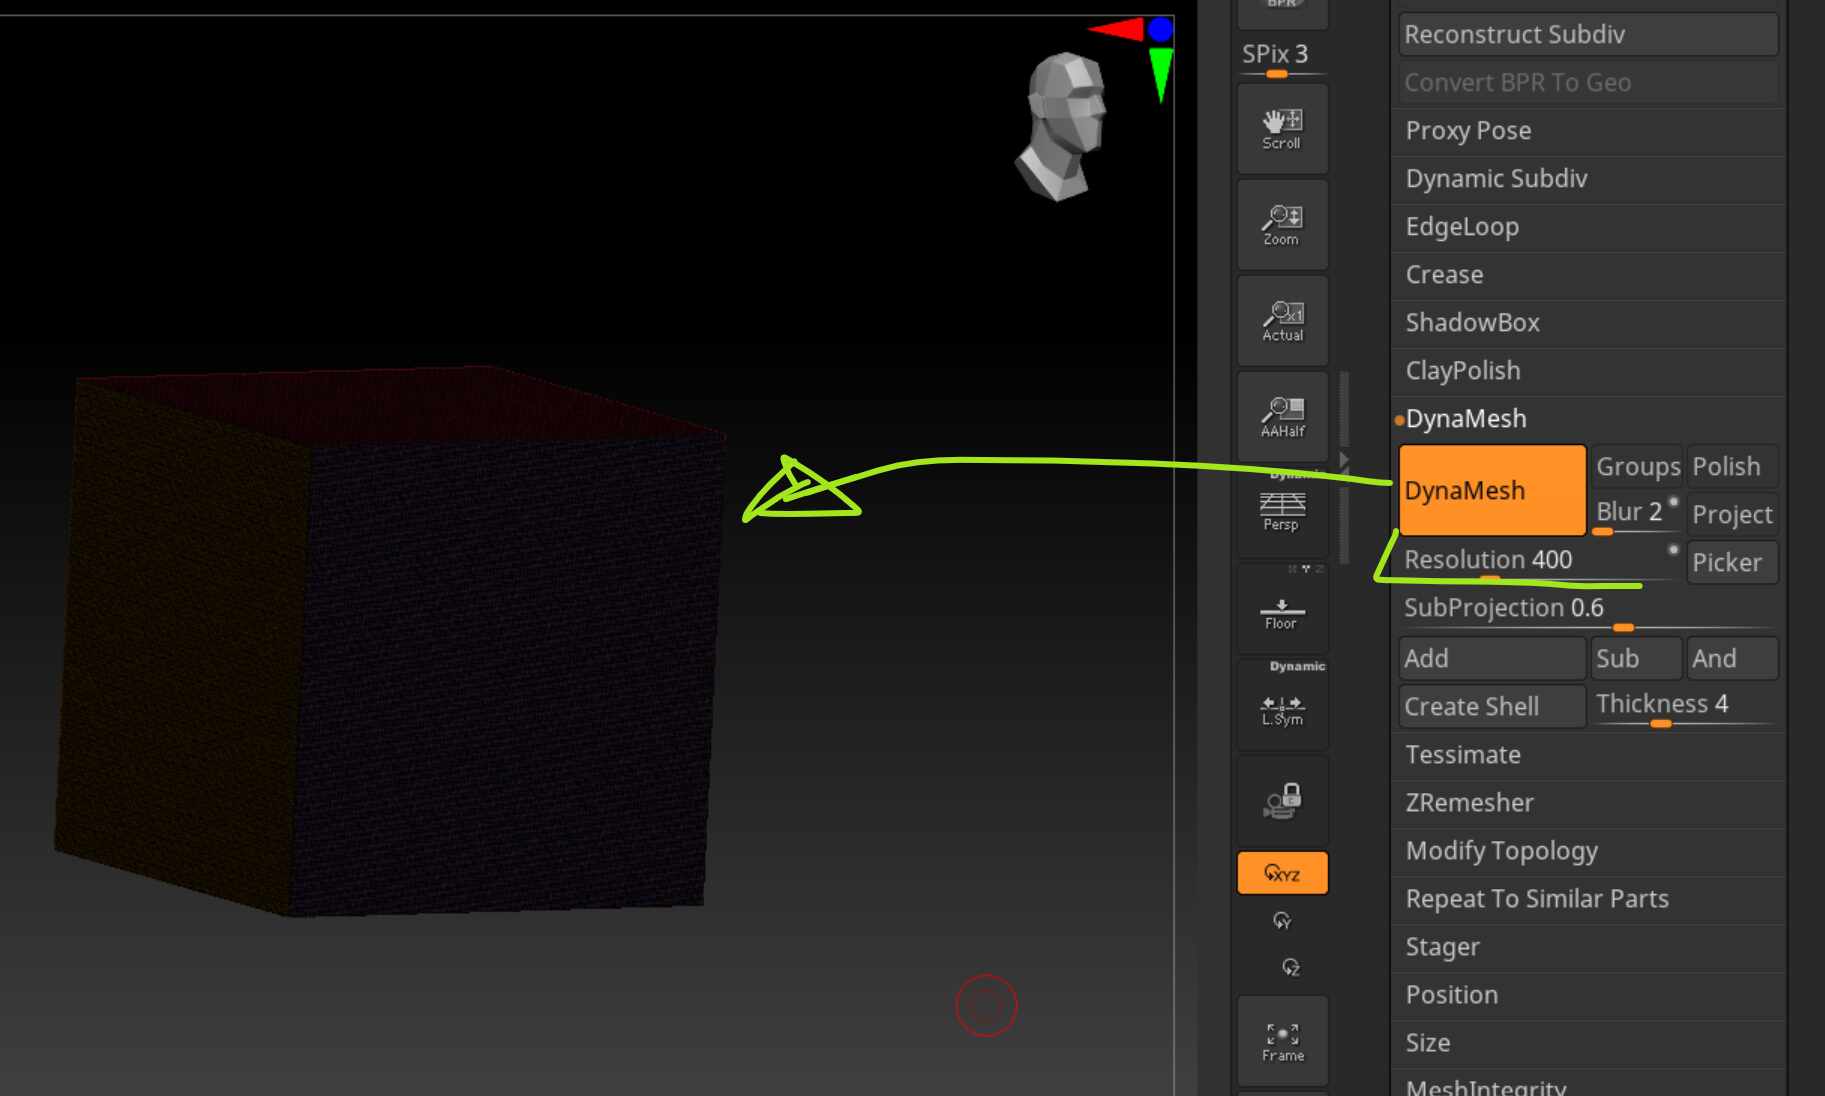
Task: Select the Scroll canvas icon
Action: (1282, 129)
